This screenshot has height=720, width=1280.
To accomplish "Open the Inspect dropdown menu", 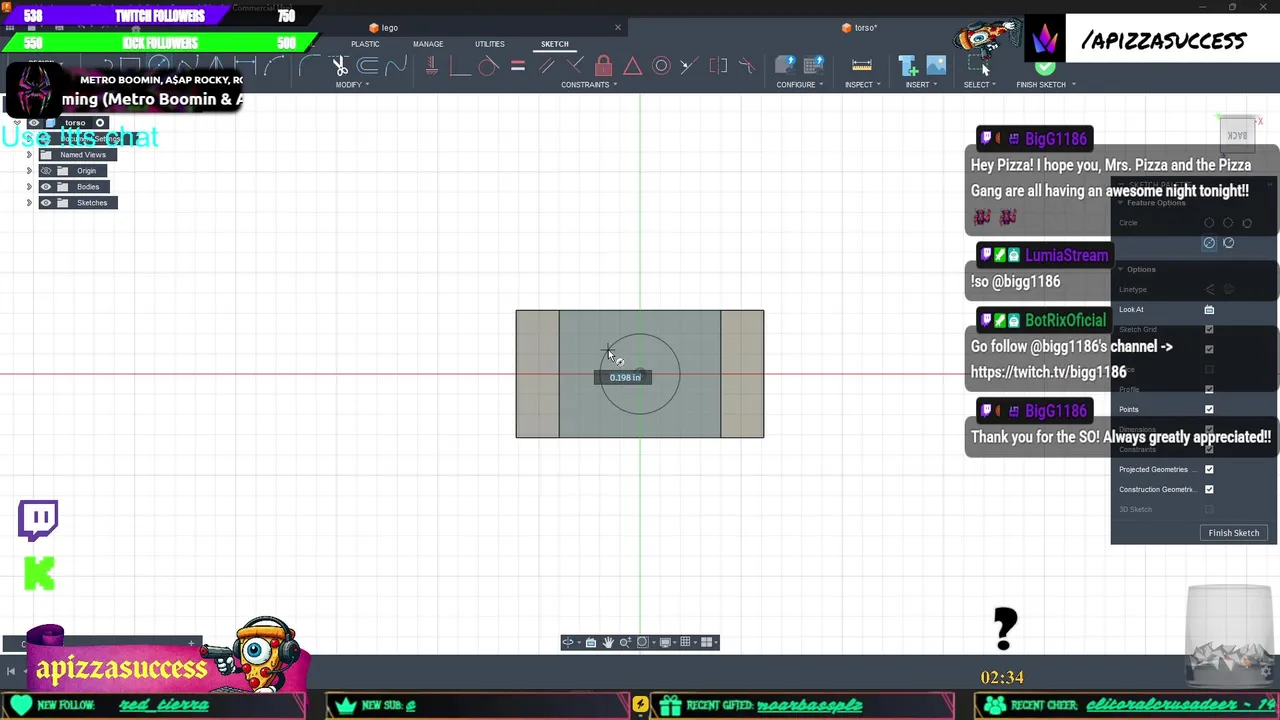I will click(862, 85).
